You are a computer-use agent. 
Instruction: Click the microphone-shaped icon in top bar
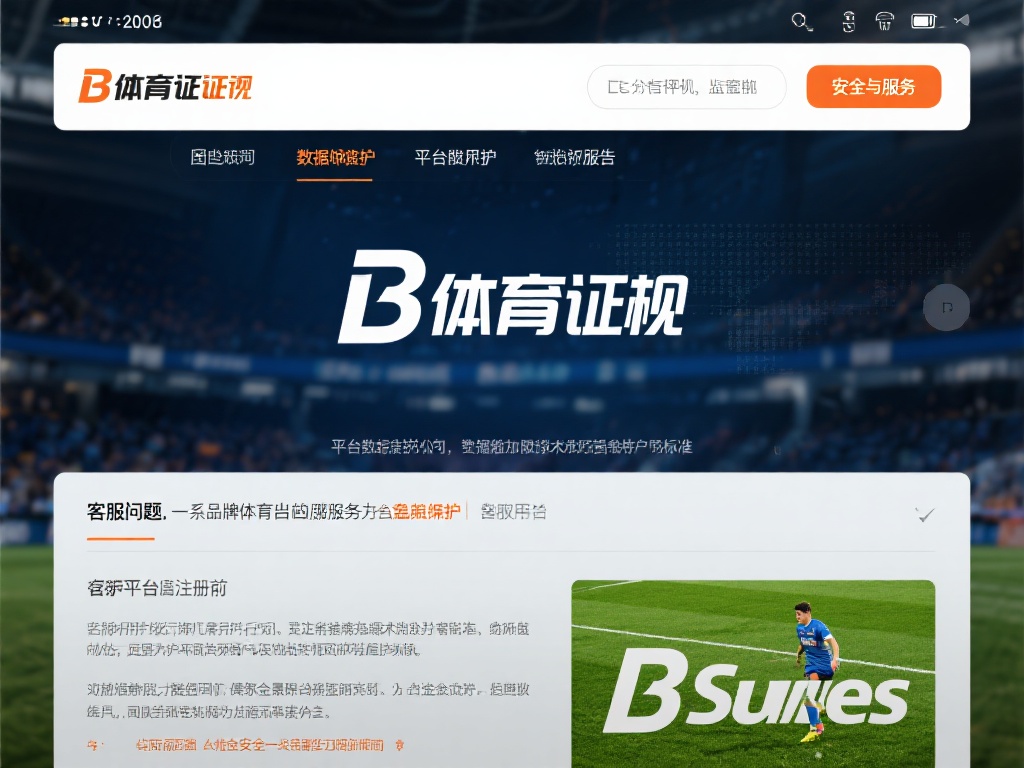(x=848, y=22)
